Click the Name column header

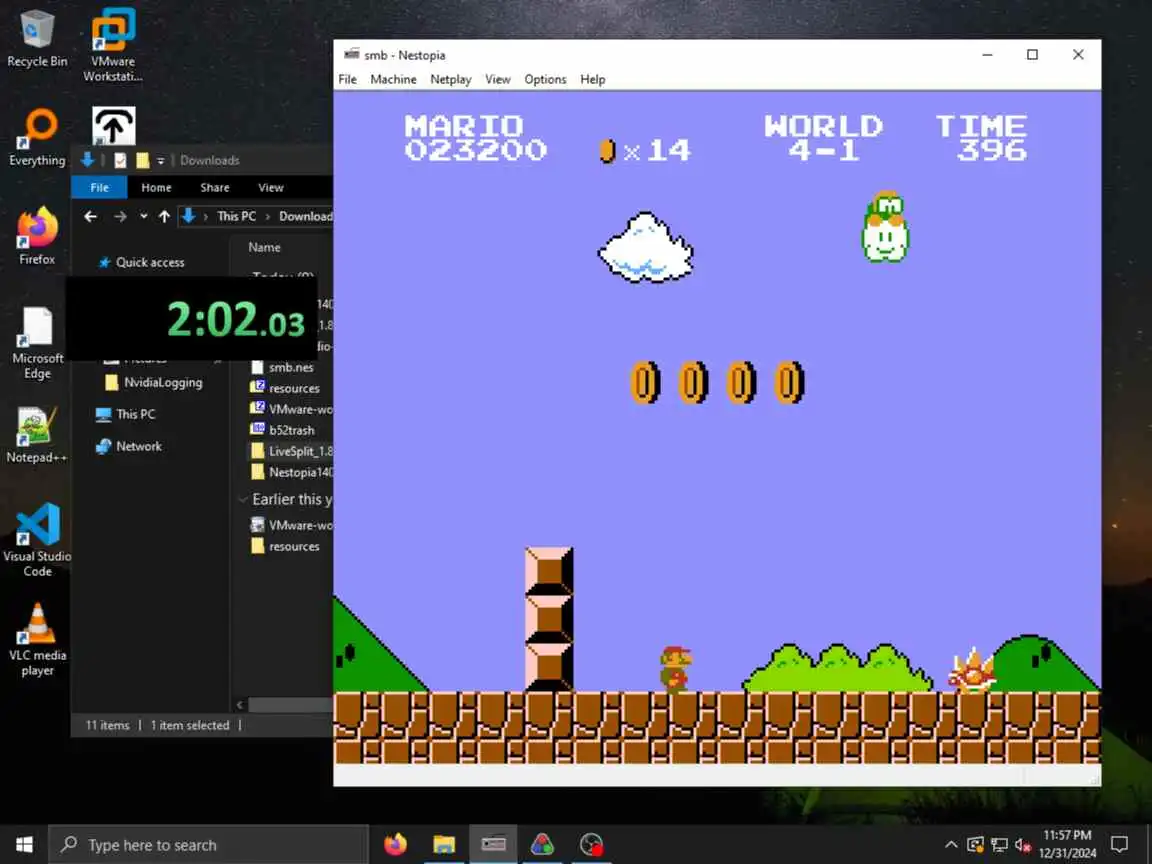(x=264, y=248)
